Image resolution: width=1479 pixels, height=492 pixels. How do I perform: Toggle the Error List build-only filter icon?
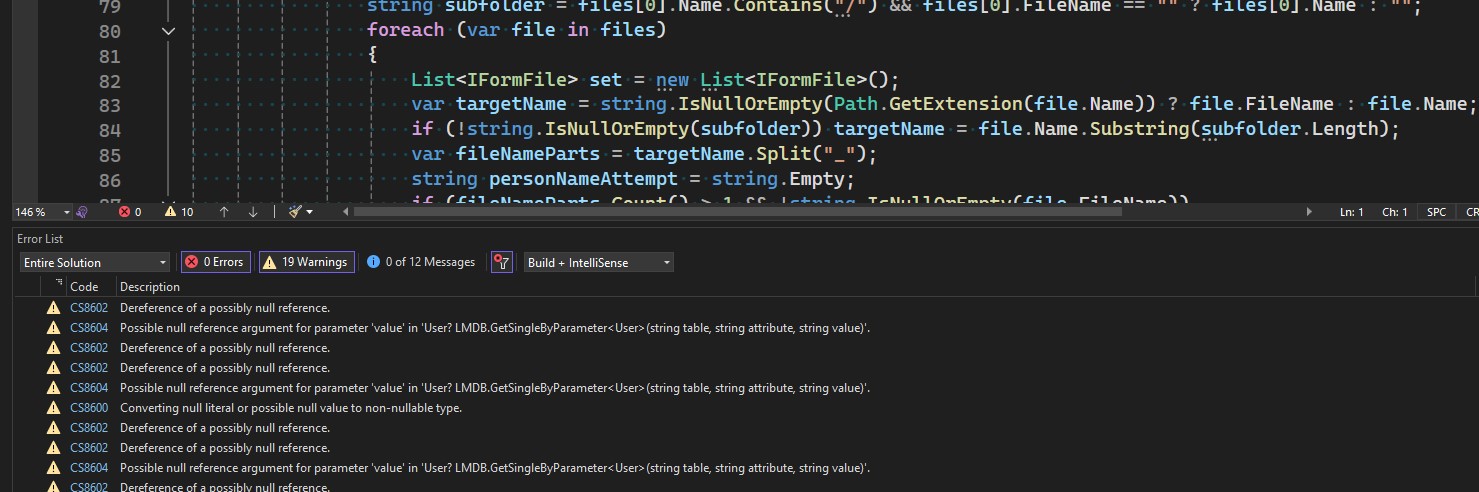501,262
